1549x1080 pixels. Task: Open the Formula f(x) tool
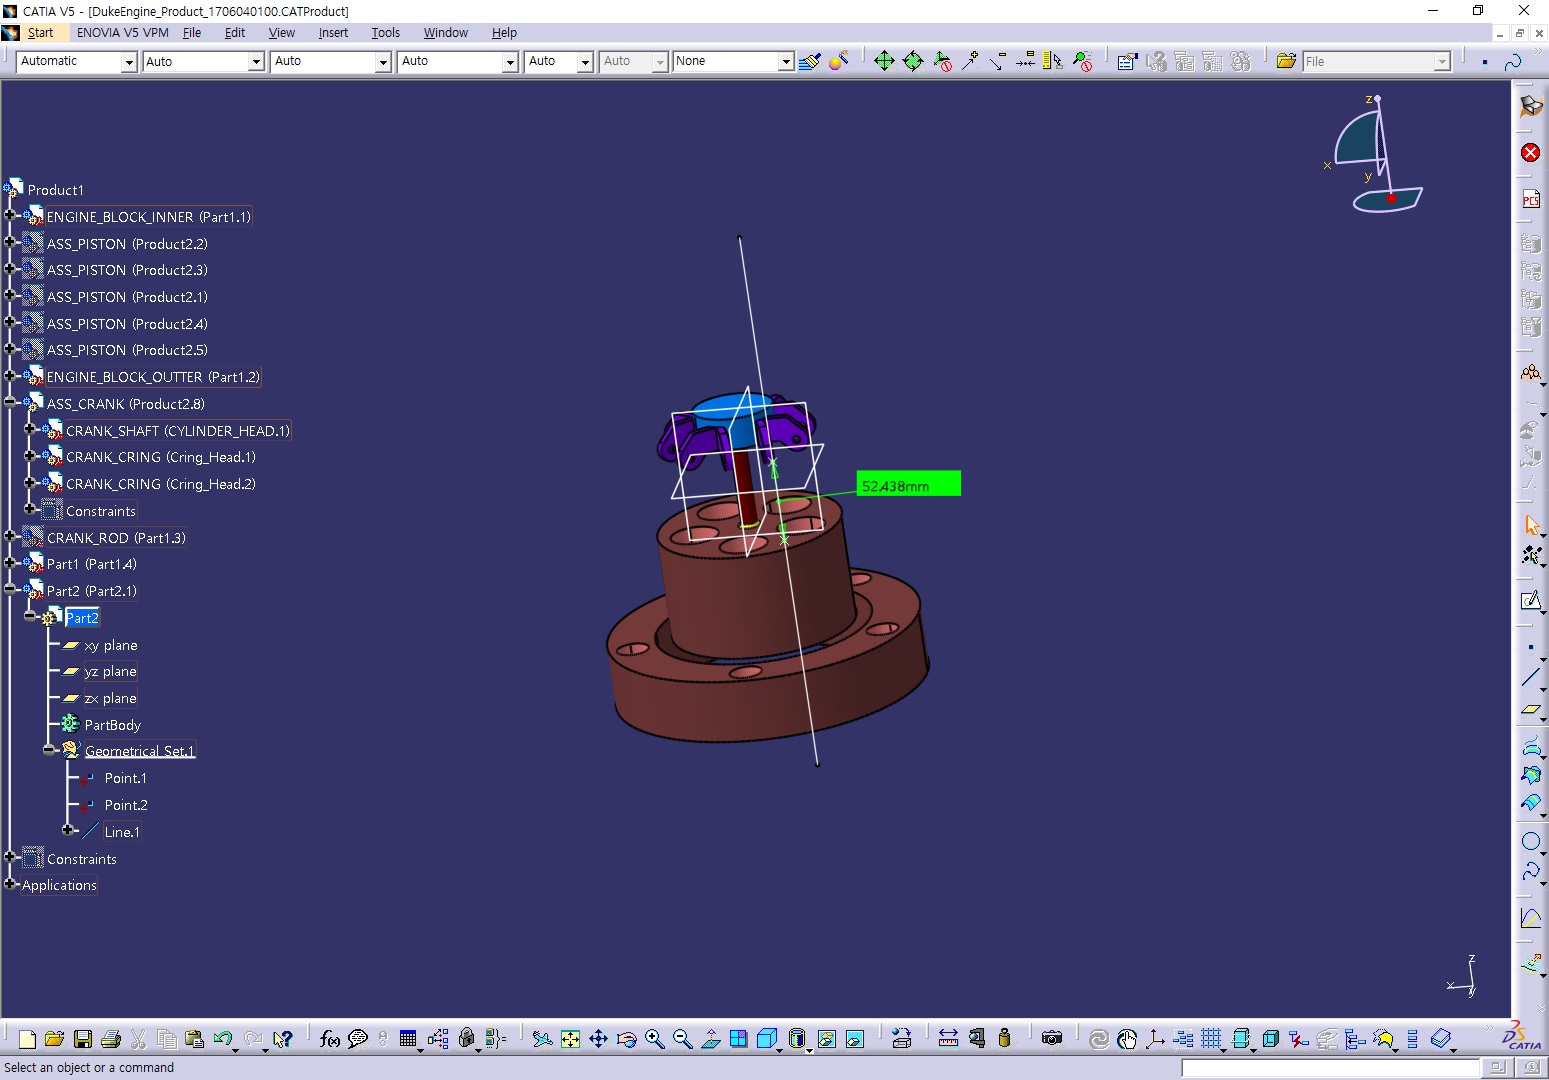coord(329,1039)
